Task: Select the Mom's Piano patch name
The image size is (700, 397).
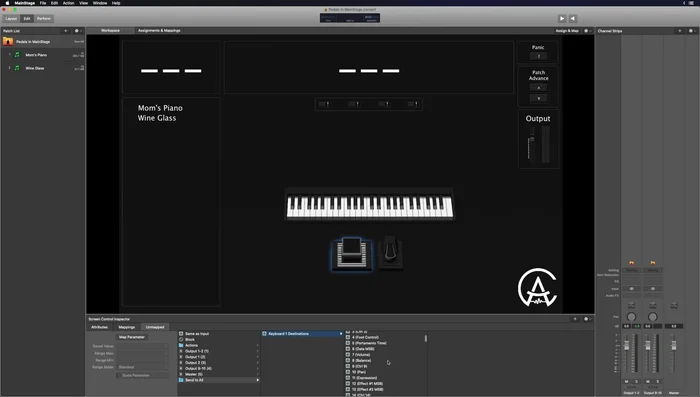Action: click(x=36, y=55)
